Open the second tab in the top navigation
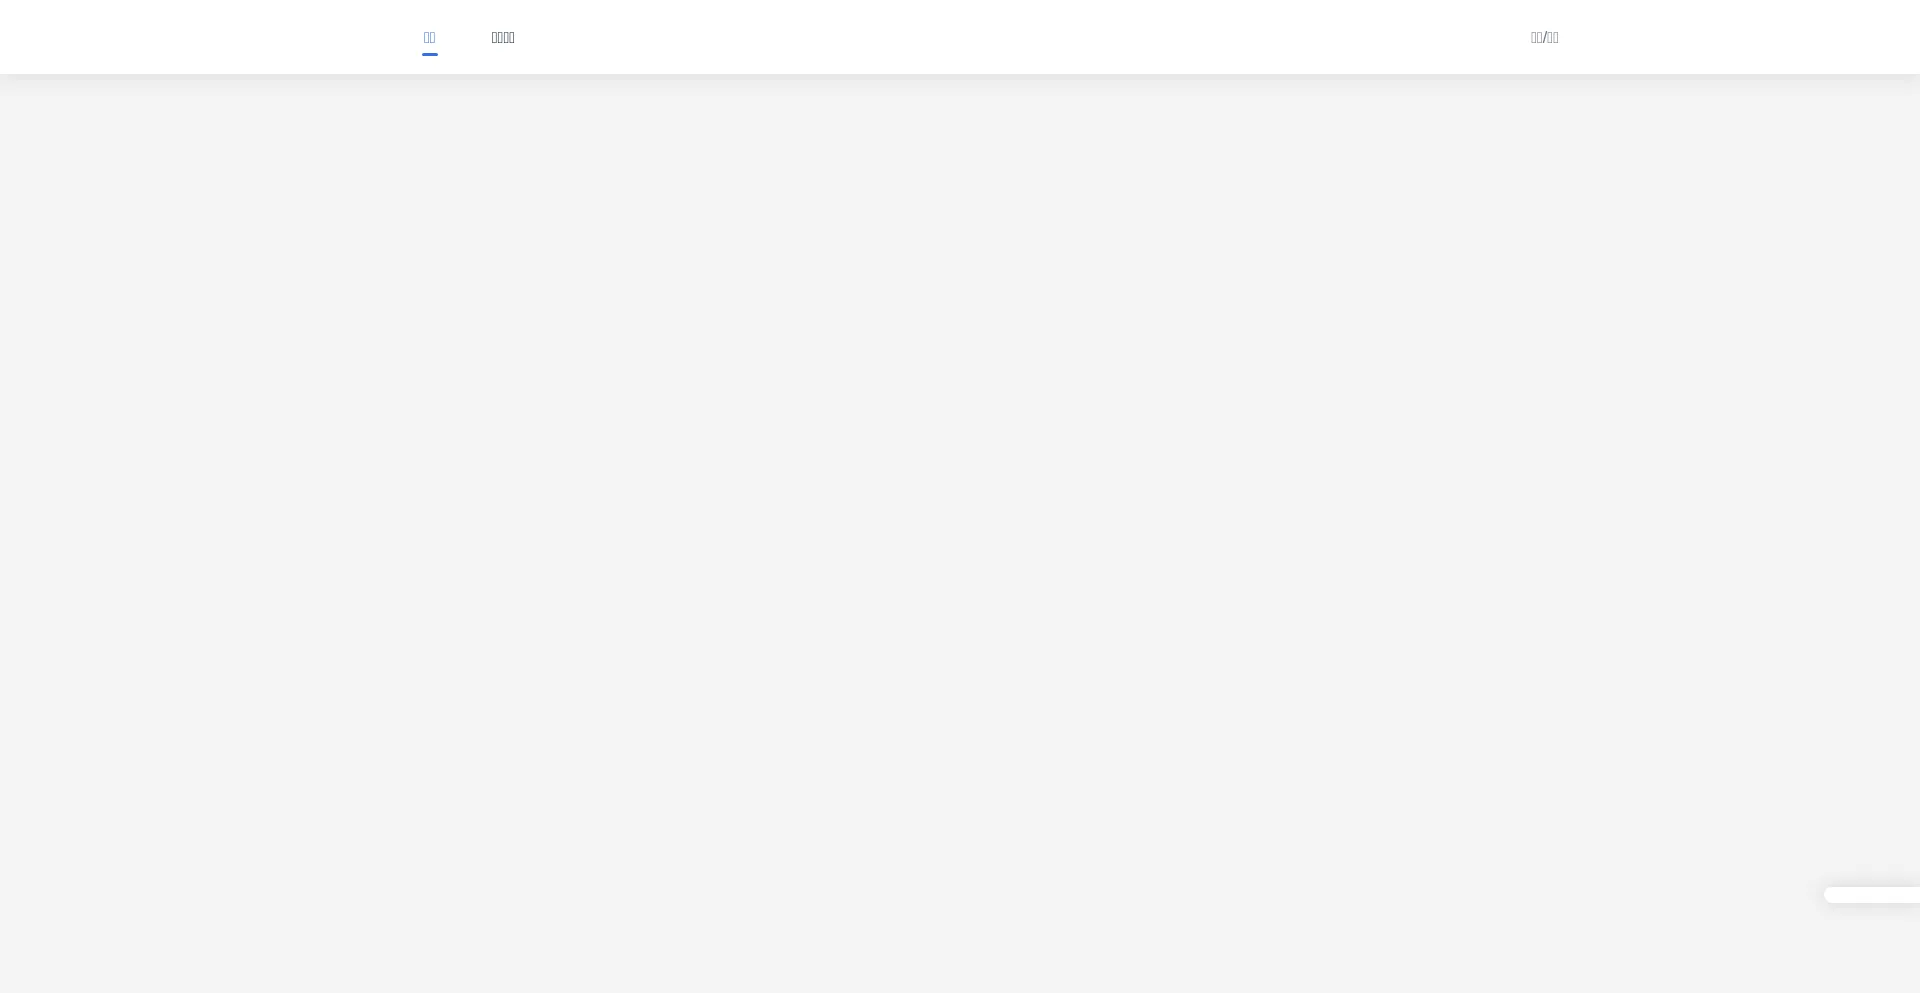The image size is (1920, 993). click(503, 38)
